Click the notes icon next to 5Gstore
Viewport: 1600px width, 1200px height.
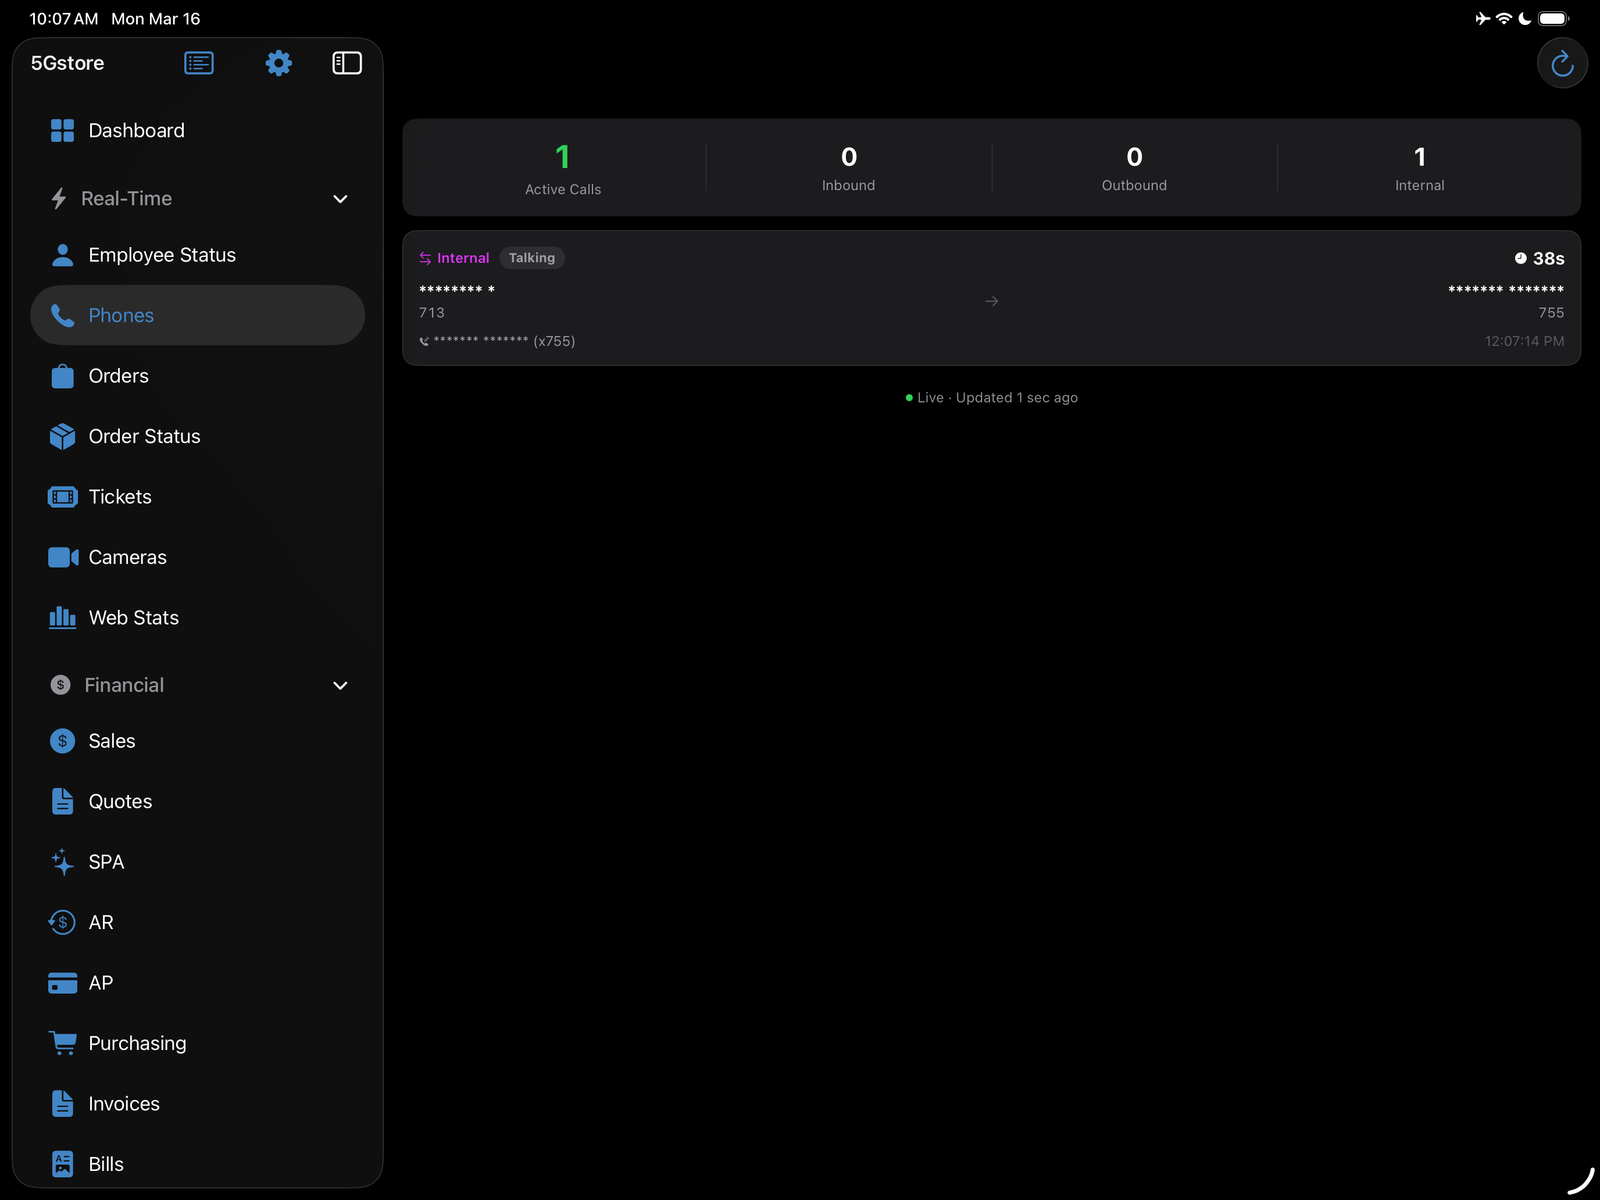pos(199,62)
